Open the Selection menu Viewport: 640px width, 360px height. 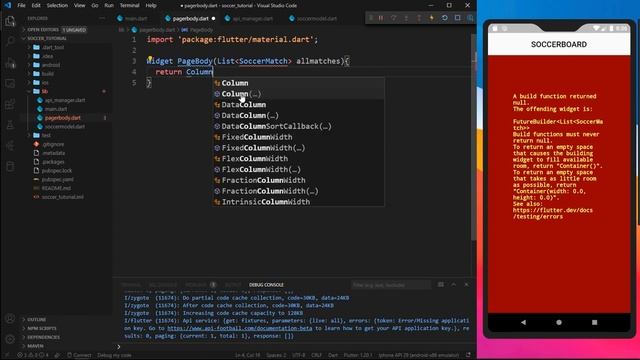(x=57, y=5)
